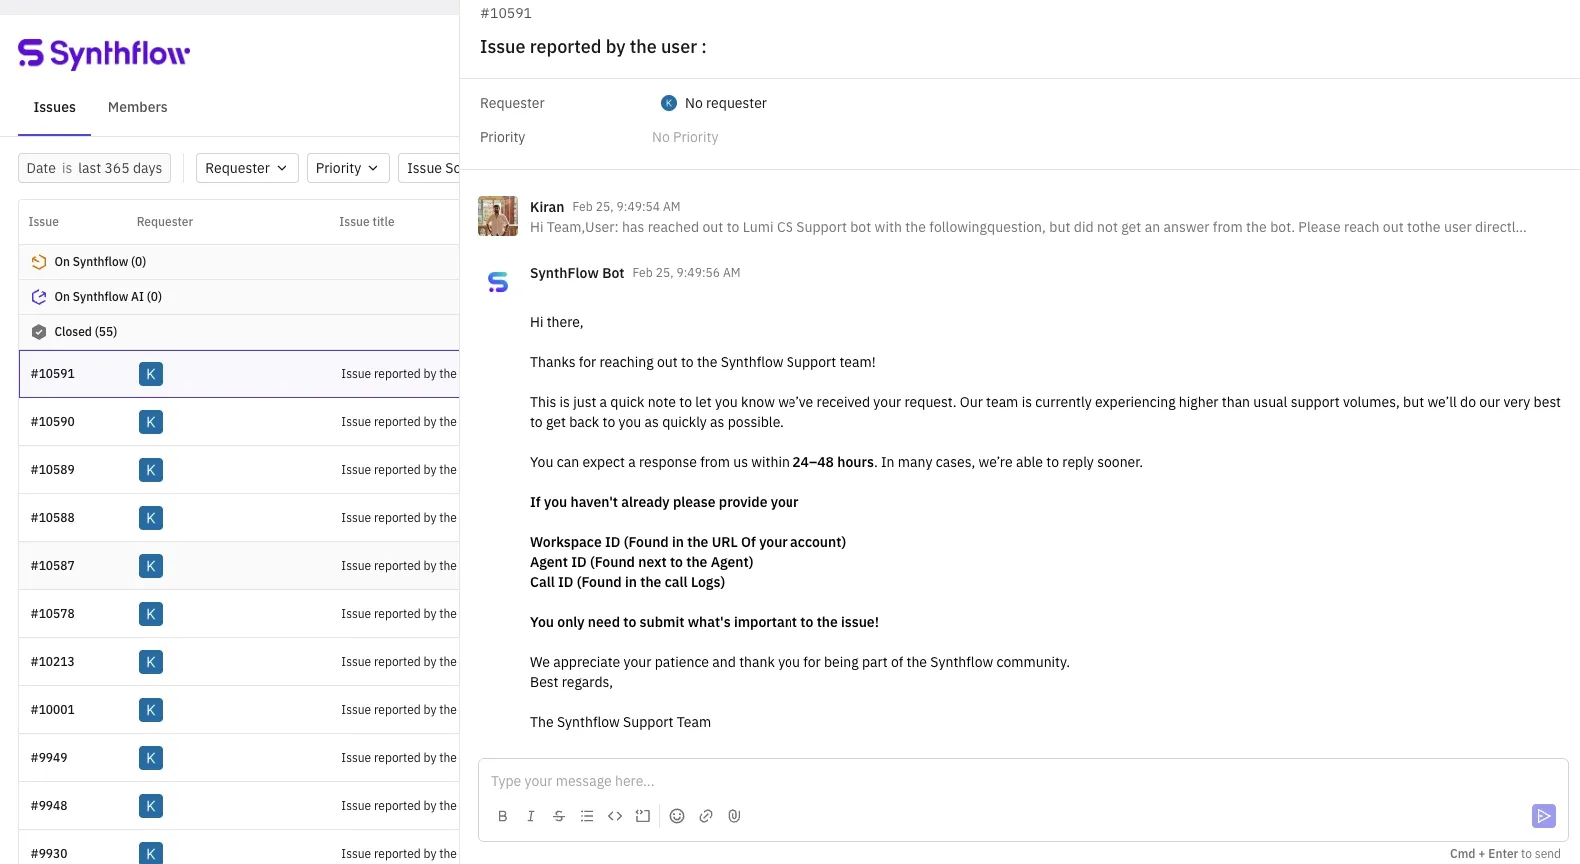
Task: Assign requester via No requester field
Action: point(714,103)
